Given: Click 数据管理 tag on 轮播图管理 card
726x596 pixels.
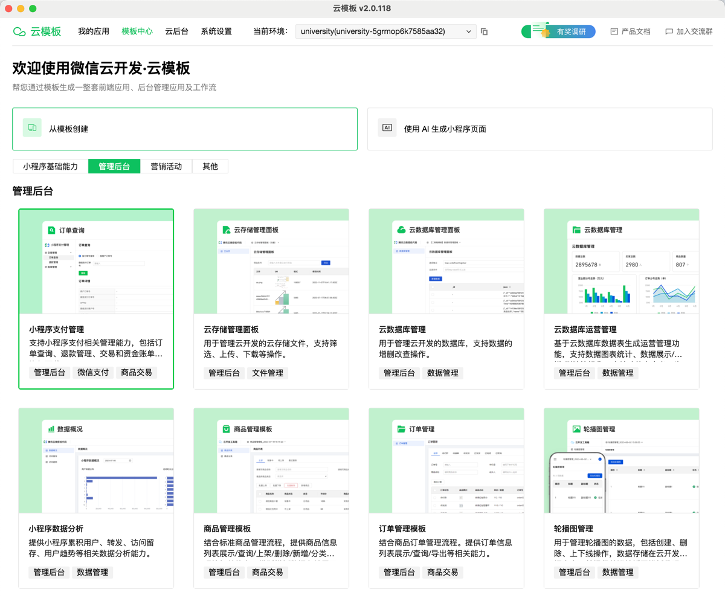Looking at the screenshot, I should [x=618, y=572].
